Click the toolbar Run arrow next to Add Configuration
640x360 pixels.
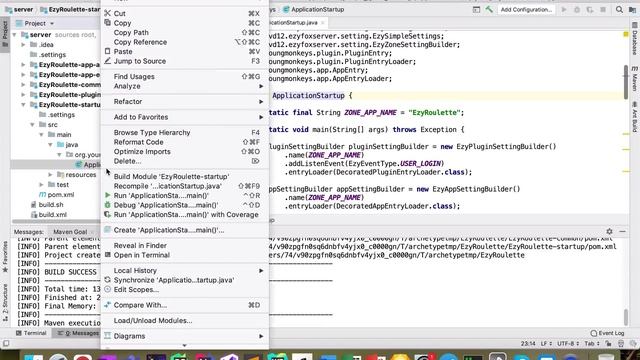pyautogui.click(x=564, y=9)
